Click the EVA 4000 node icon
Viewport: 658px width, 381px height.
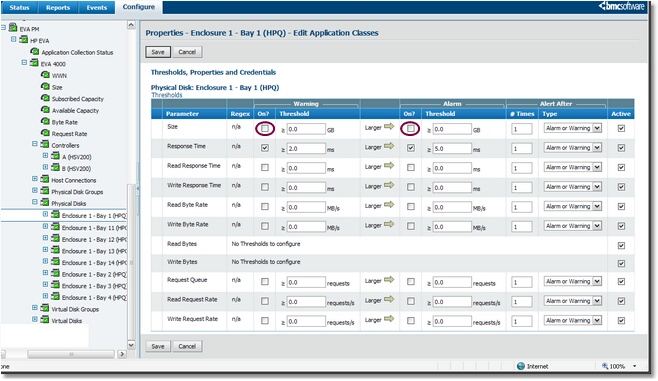pyautogui.click(x=34, y=63)
